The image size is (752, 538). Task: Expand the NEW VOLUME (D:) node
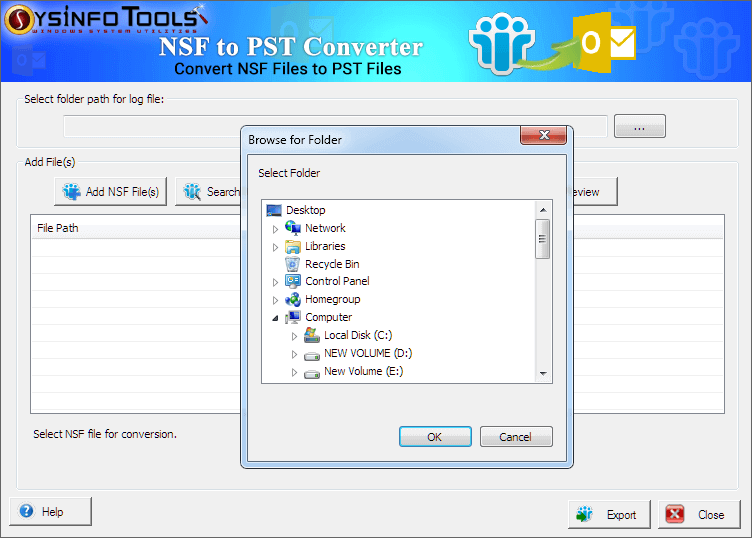(294, 354)
